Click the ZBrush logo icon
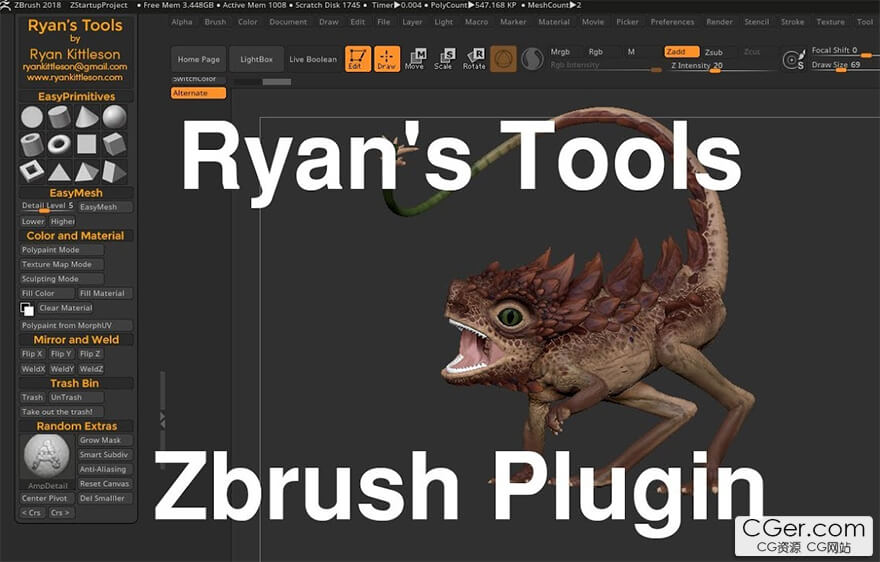Image resolution: width=880 pixels, height=562 pixels. [5, 5]
